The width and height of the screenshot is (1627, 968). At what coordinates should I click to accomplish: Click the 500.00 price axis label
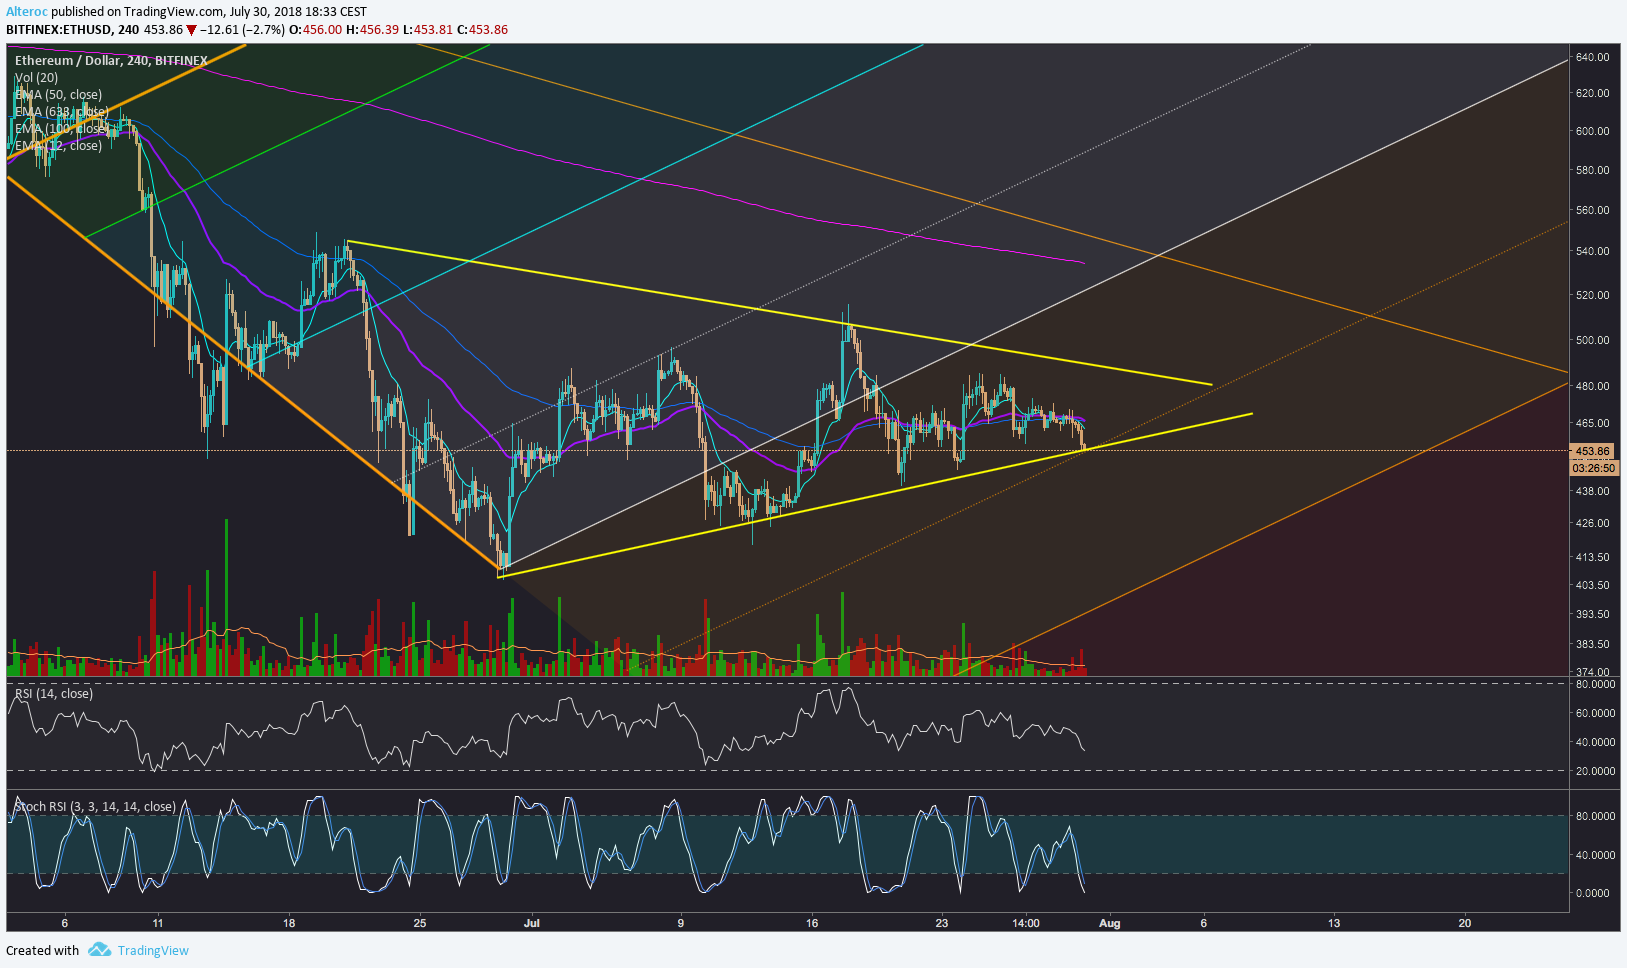point(1592,340)
